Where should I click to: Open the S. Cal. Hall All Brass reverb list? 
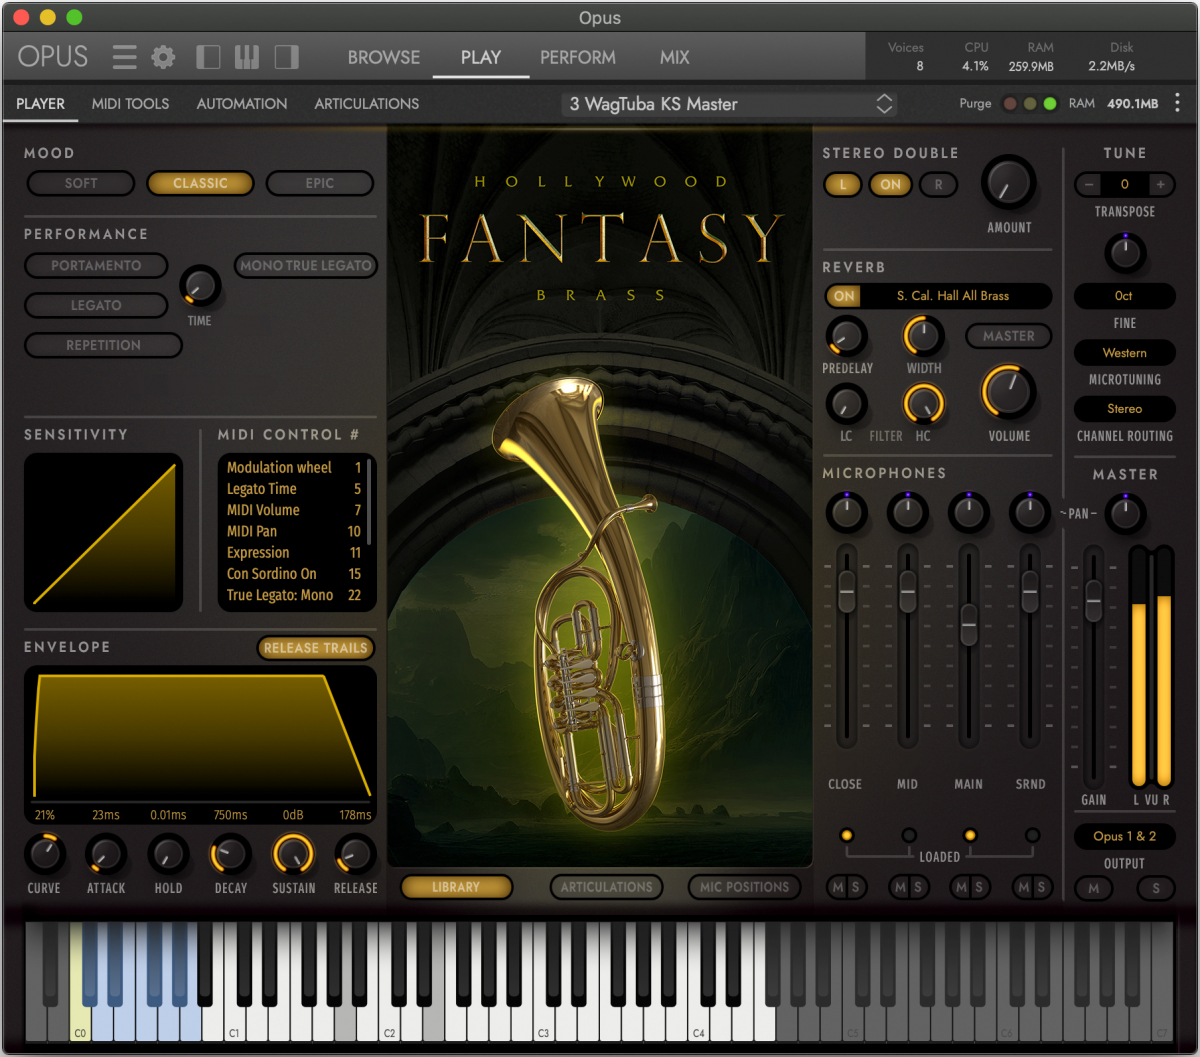point(952,296)
